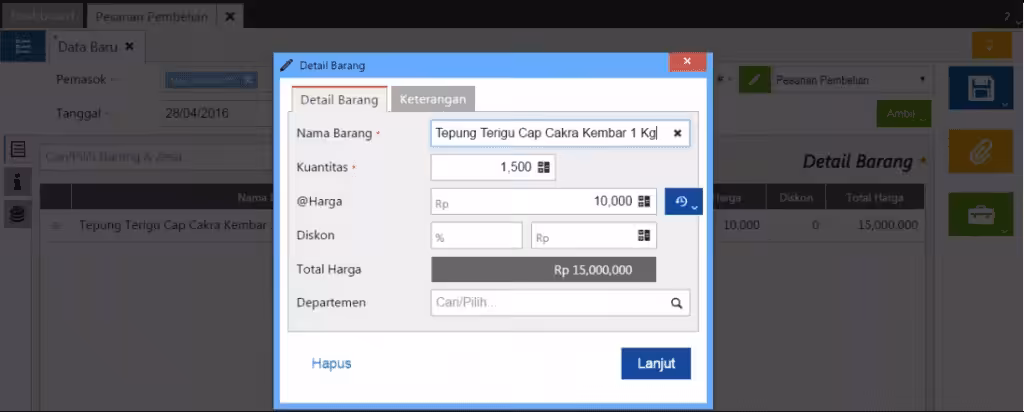Click the orange button at top right
Screen dimensions: 1024x412
tap(991, 45)
